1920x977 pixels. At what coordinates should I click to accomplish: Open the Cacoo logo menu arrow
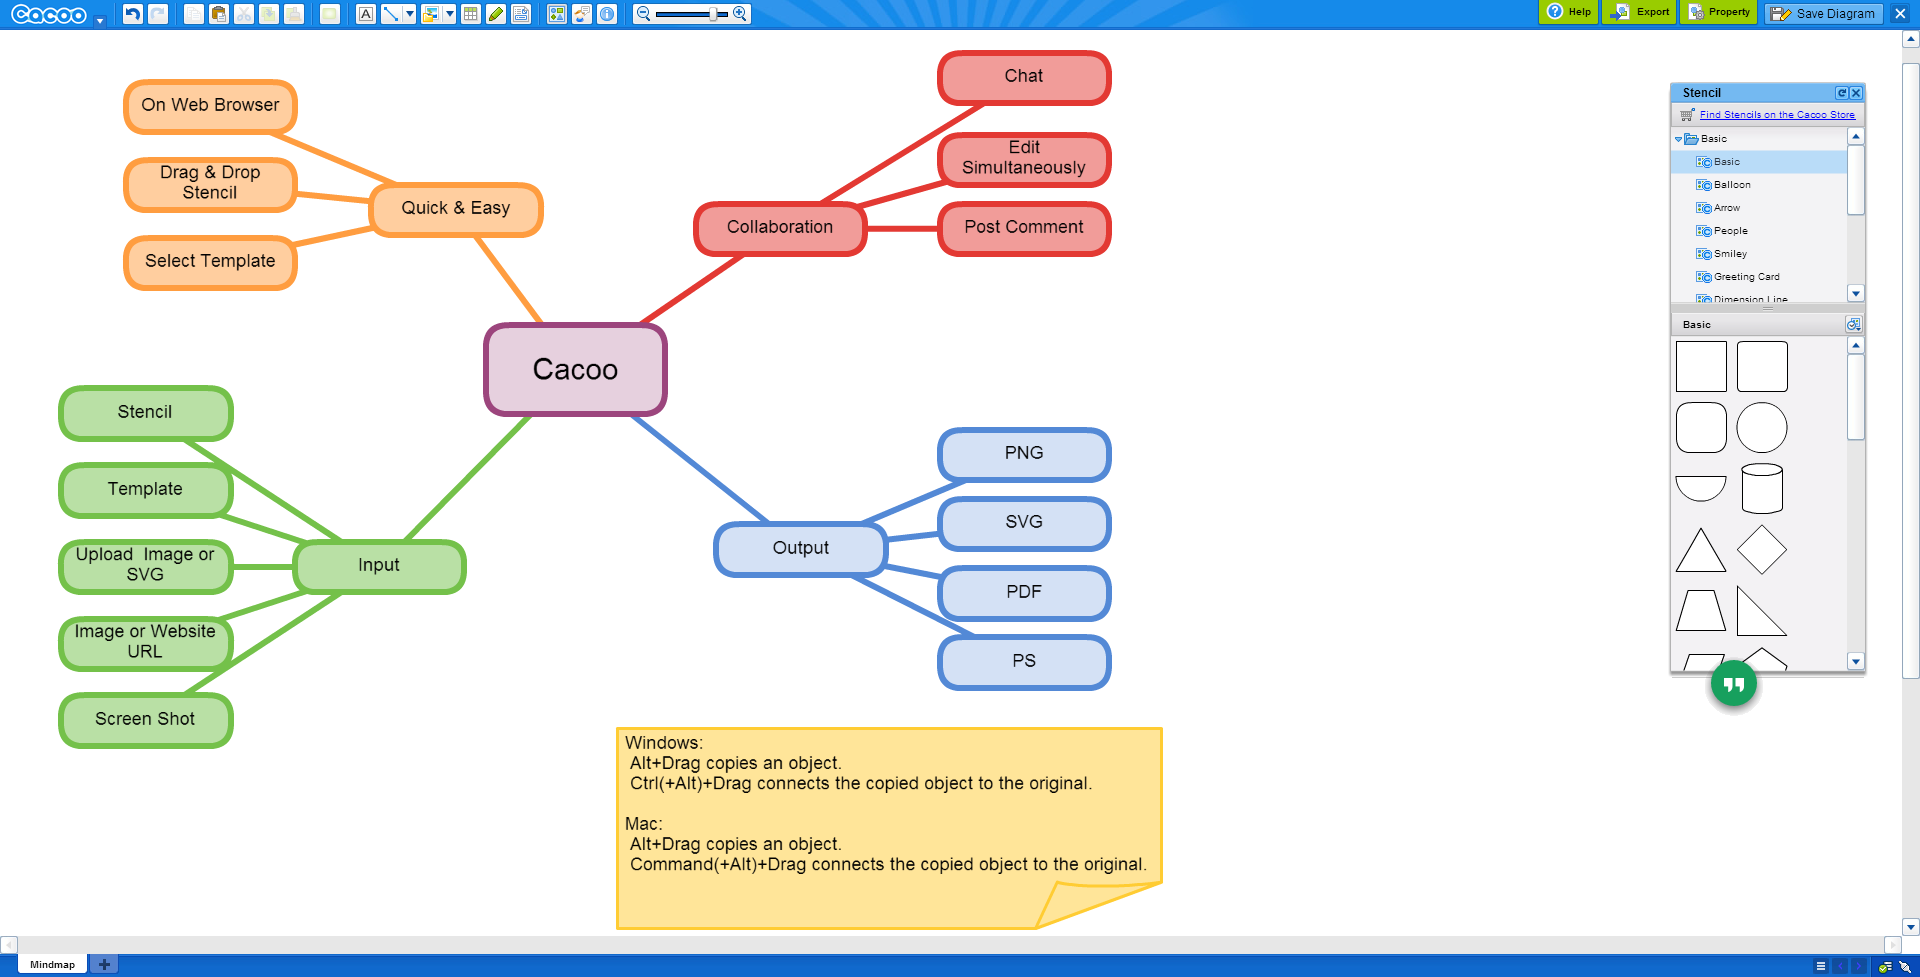point(100,20)
